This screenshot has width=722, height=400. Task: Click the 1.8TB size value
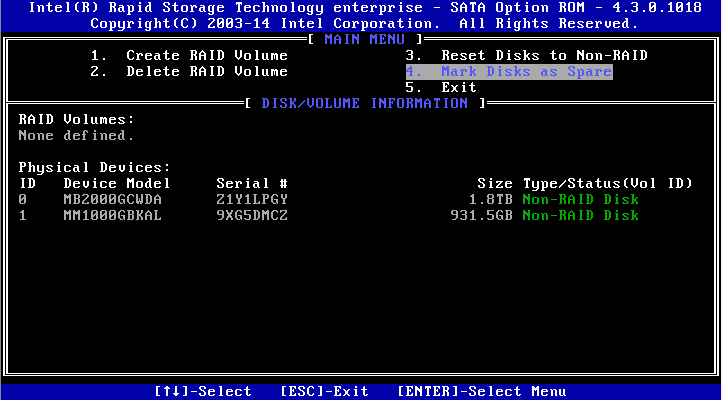click(490, 199)
